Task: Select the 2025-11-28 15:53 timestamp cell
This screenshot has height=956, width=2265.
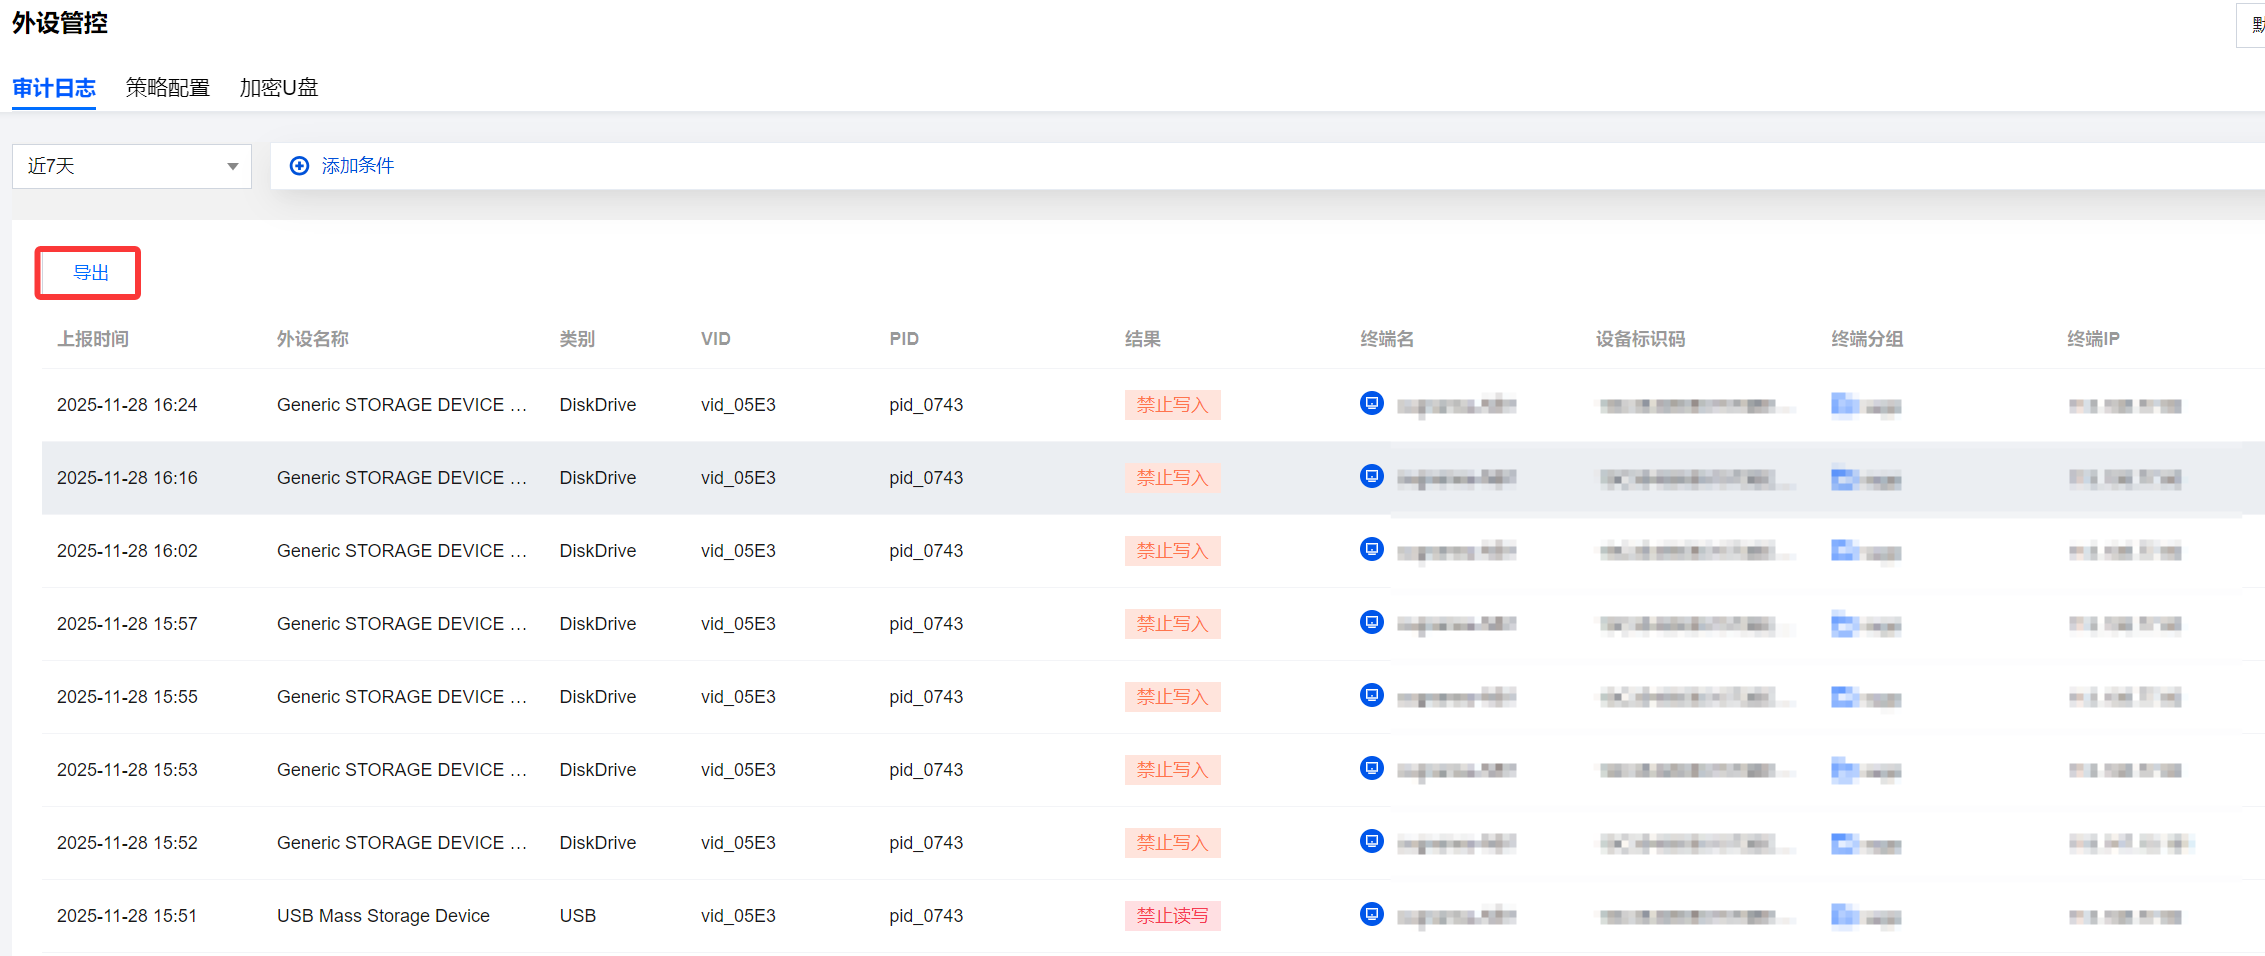Action: click(127, 770)
